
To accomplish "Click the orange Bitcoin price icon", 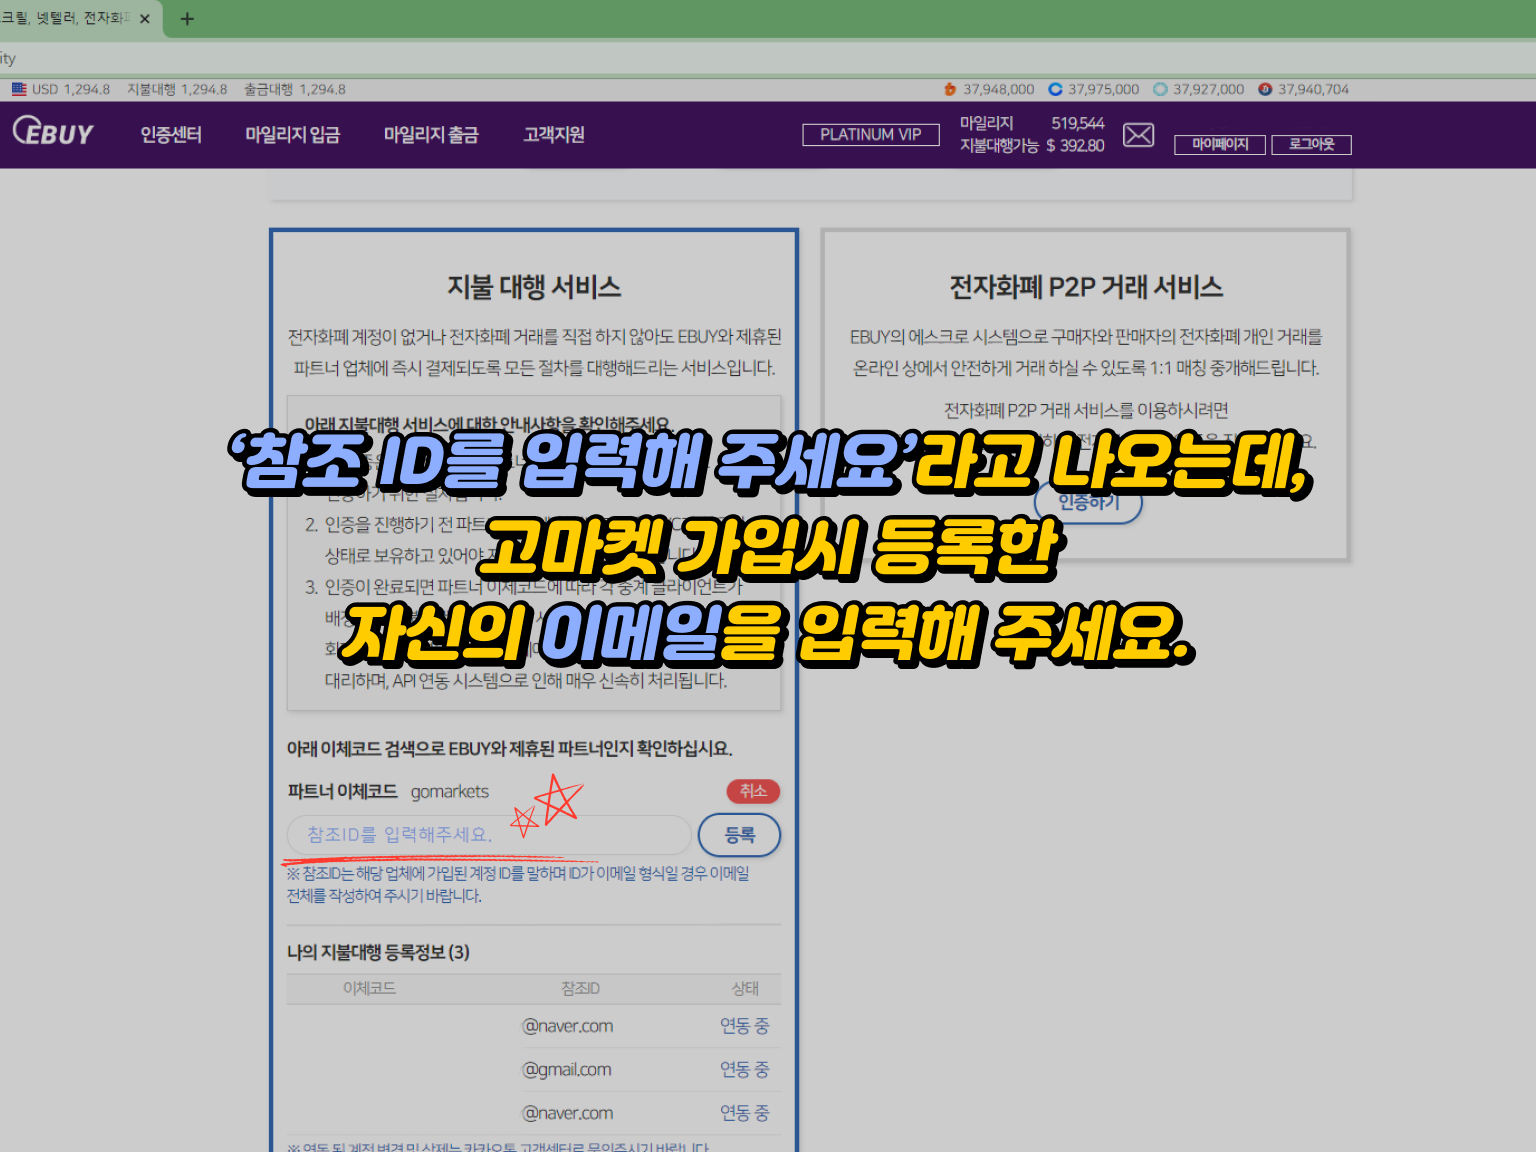I will (x=950, y=89).
